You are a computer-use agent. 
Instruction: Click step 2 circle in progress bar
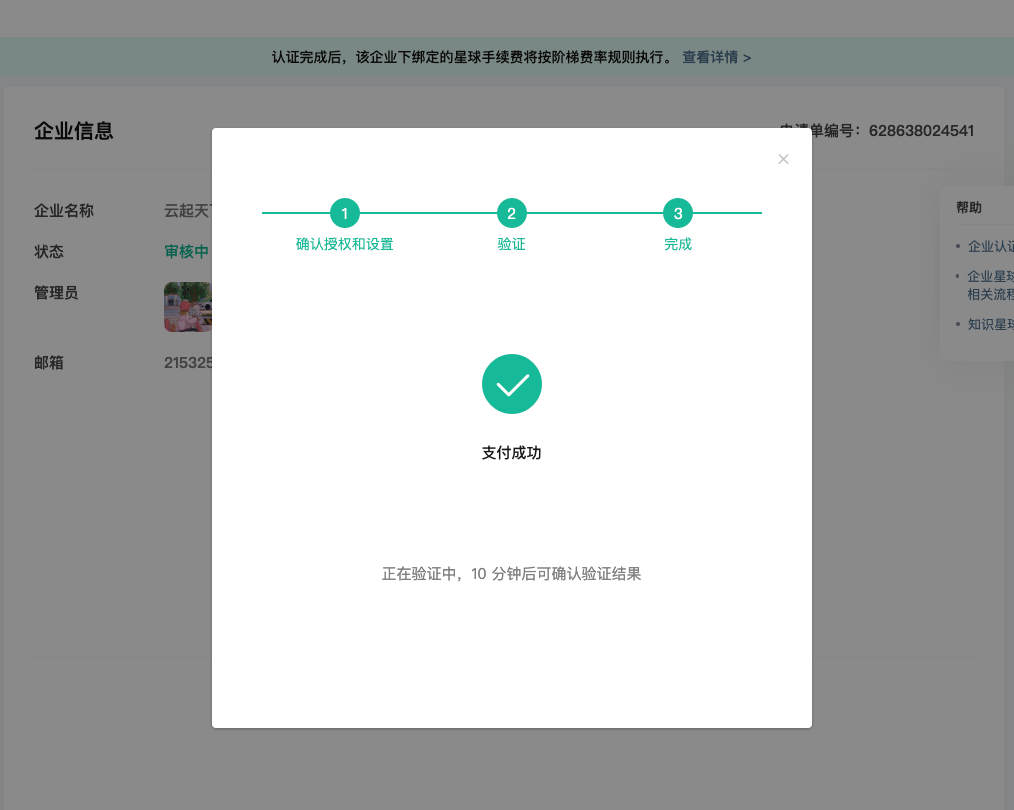(x=512, y=213)
